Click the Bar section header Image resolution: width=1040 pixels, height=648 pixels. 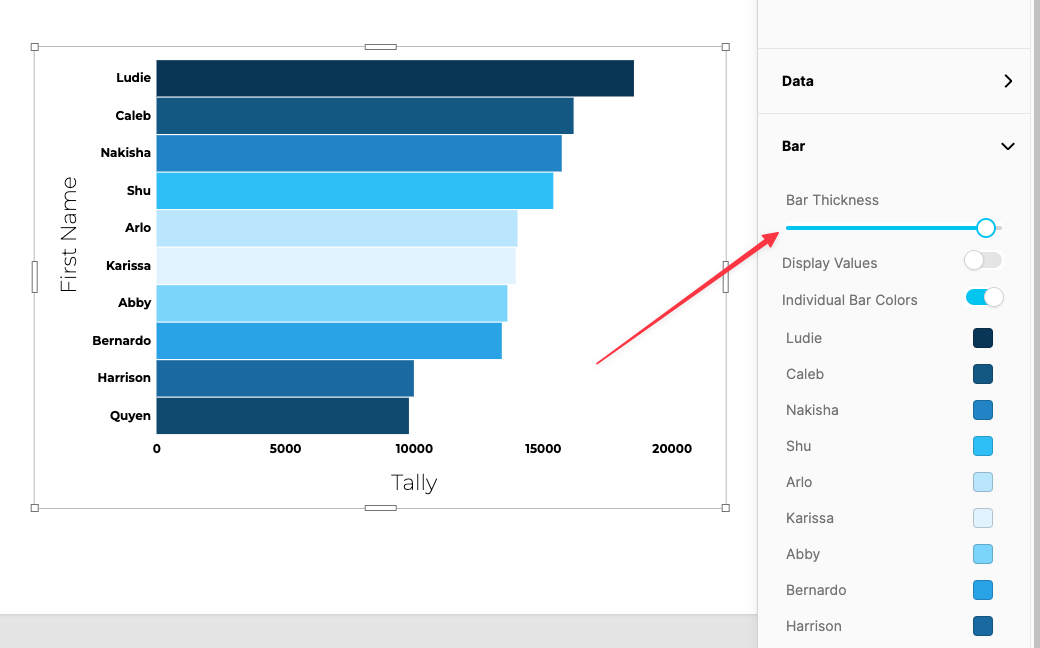(793, 146)
